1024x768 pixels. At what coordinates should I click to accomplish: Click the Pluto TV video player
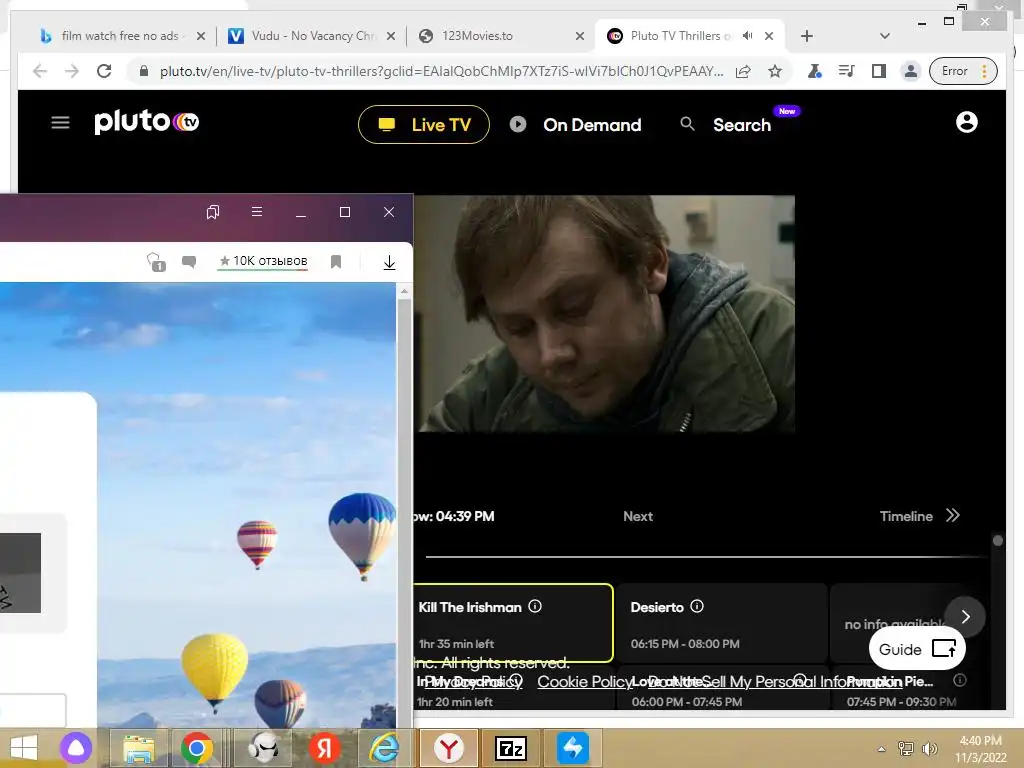click(x=604, y=313)
